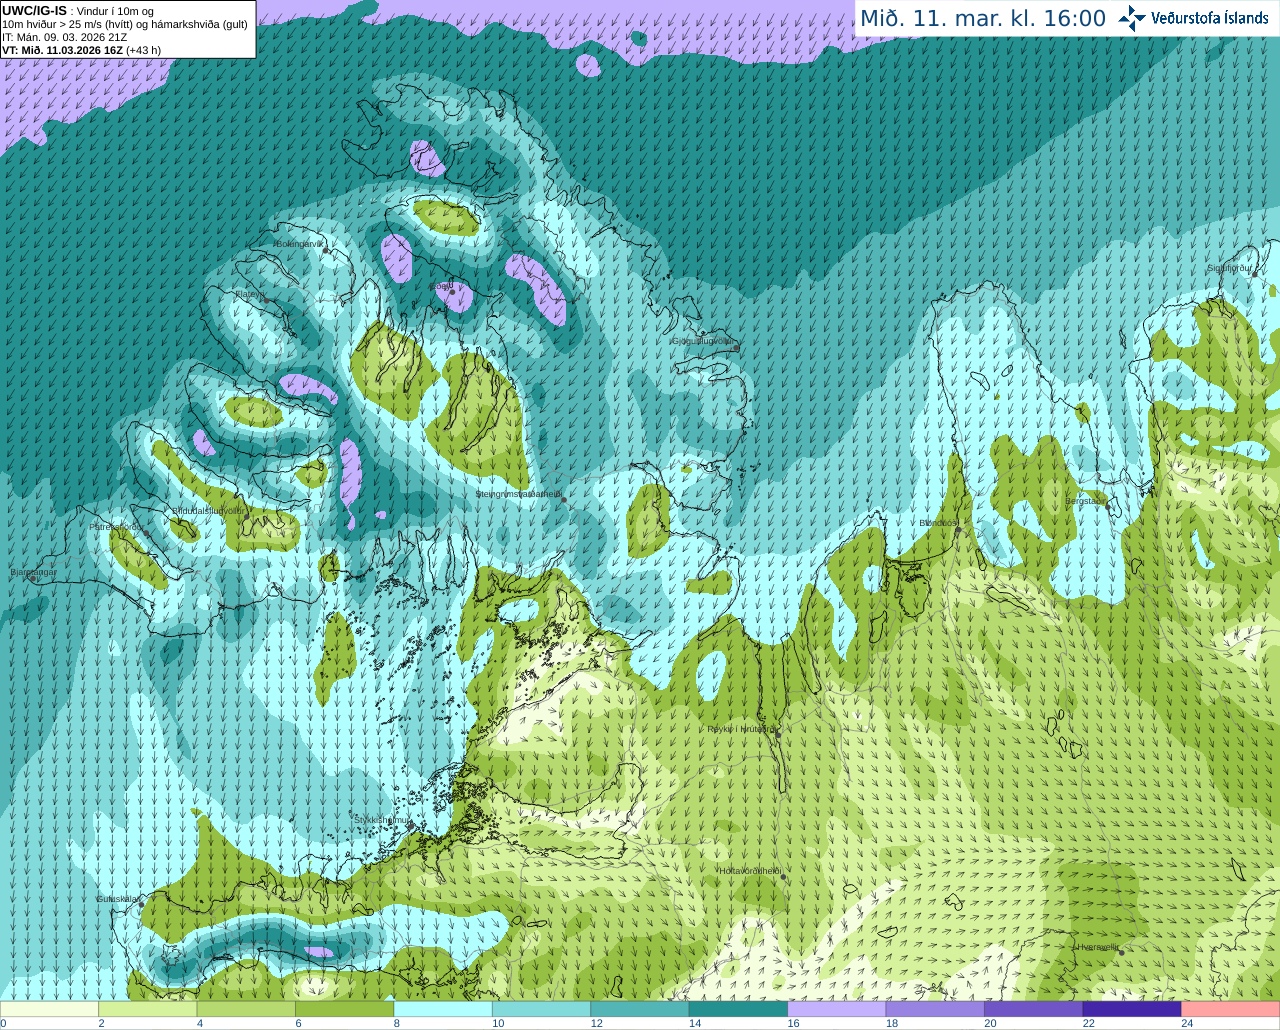Image resolution: width=1280 pixels, height=1030 pixels.
Task: Click the 4–6 m/s legend swatch
Action: click(246, 1008)
